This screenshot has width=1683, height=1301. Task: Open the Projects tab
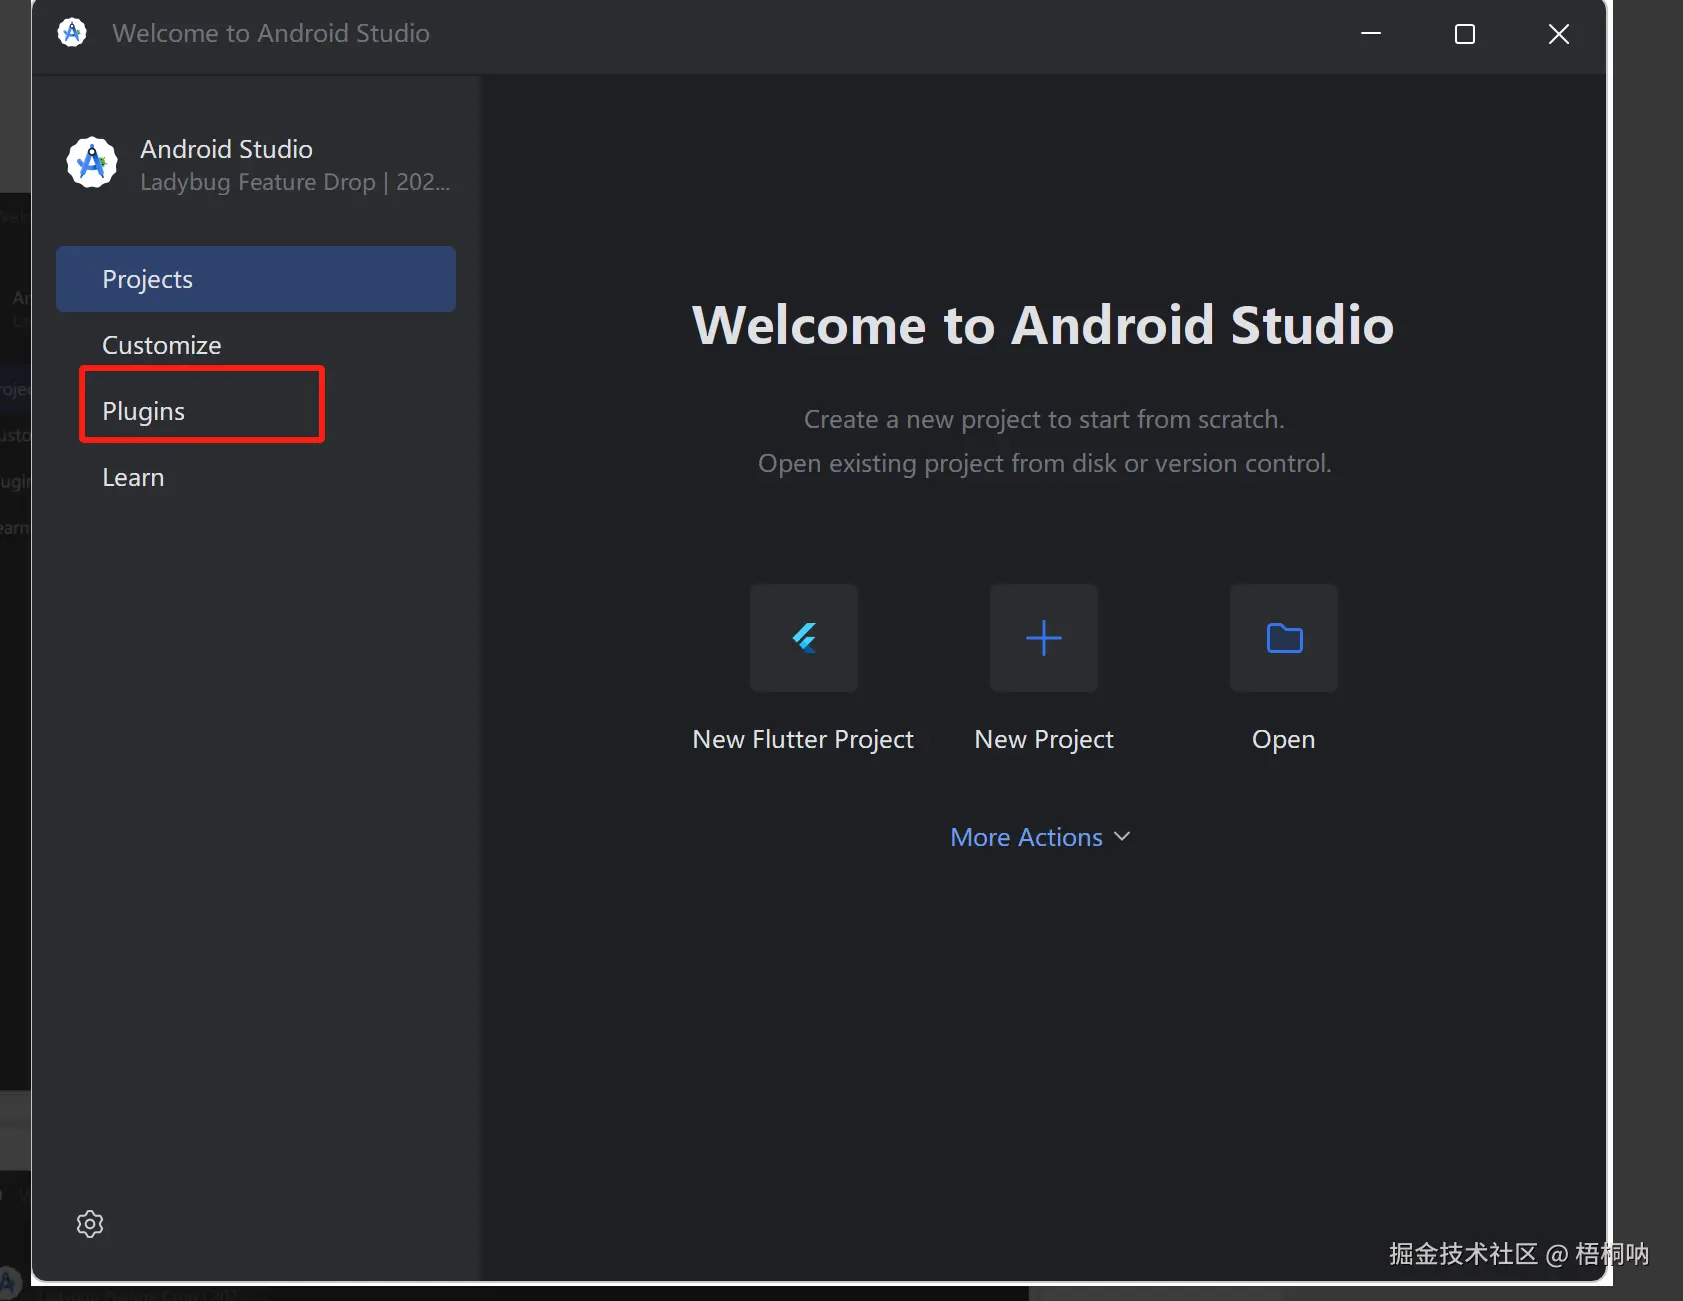(x=256, y=279)
